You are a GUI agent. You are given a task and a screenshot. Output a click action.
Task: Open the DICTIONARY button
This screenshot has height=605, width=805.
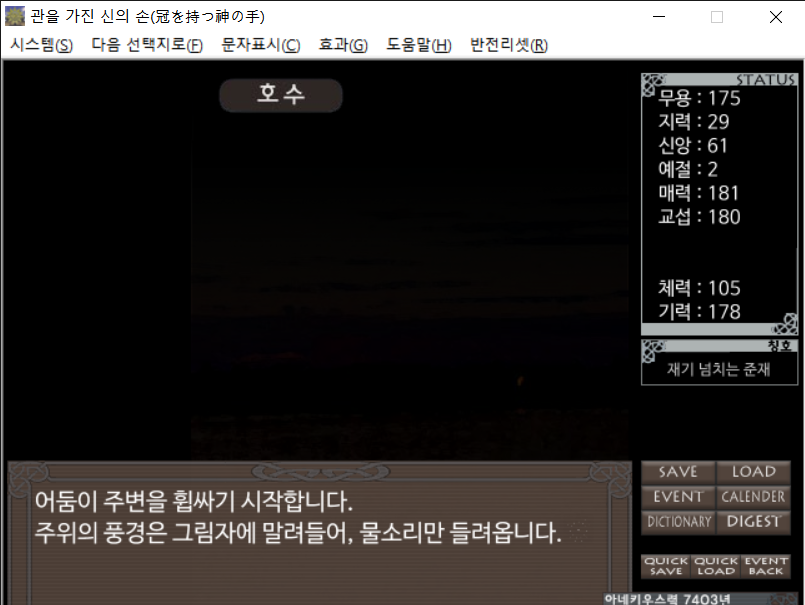tap(678, 522)
